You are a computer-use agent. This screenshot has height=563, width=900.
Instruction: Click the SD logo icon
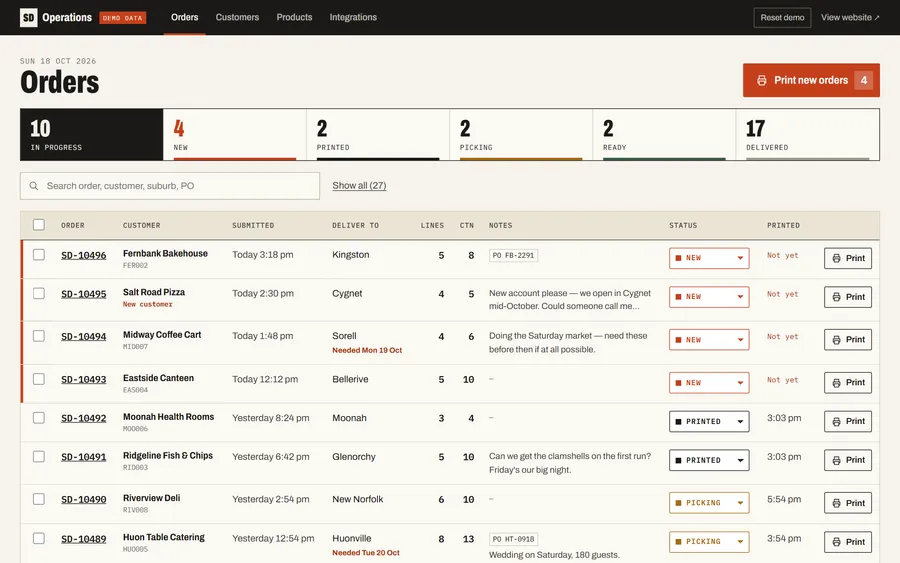pyautogui.click(x=29, y=17)
